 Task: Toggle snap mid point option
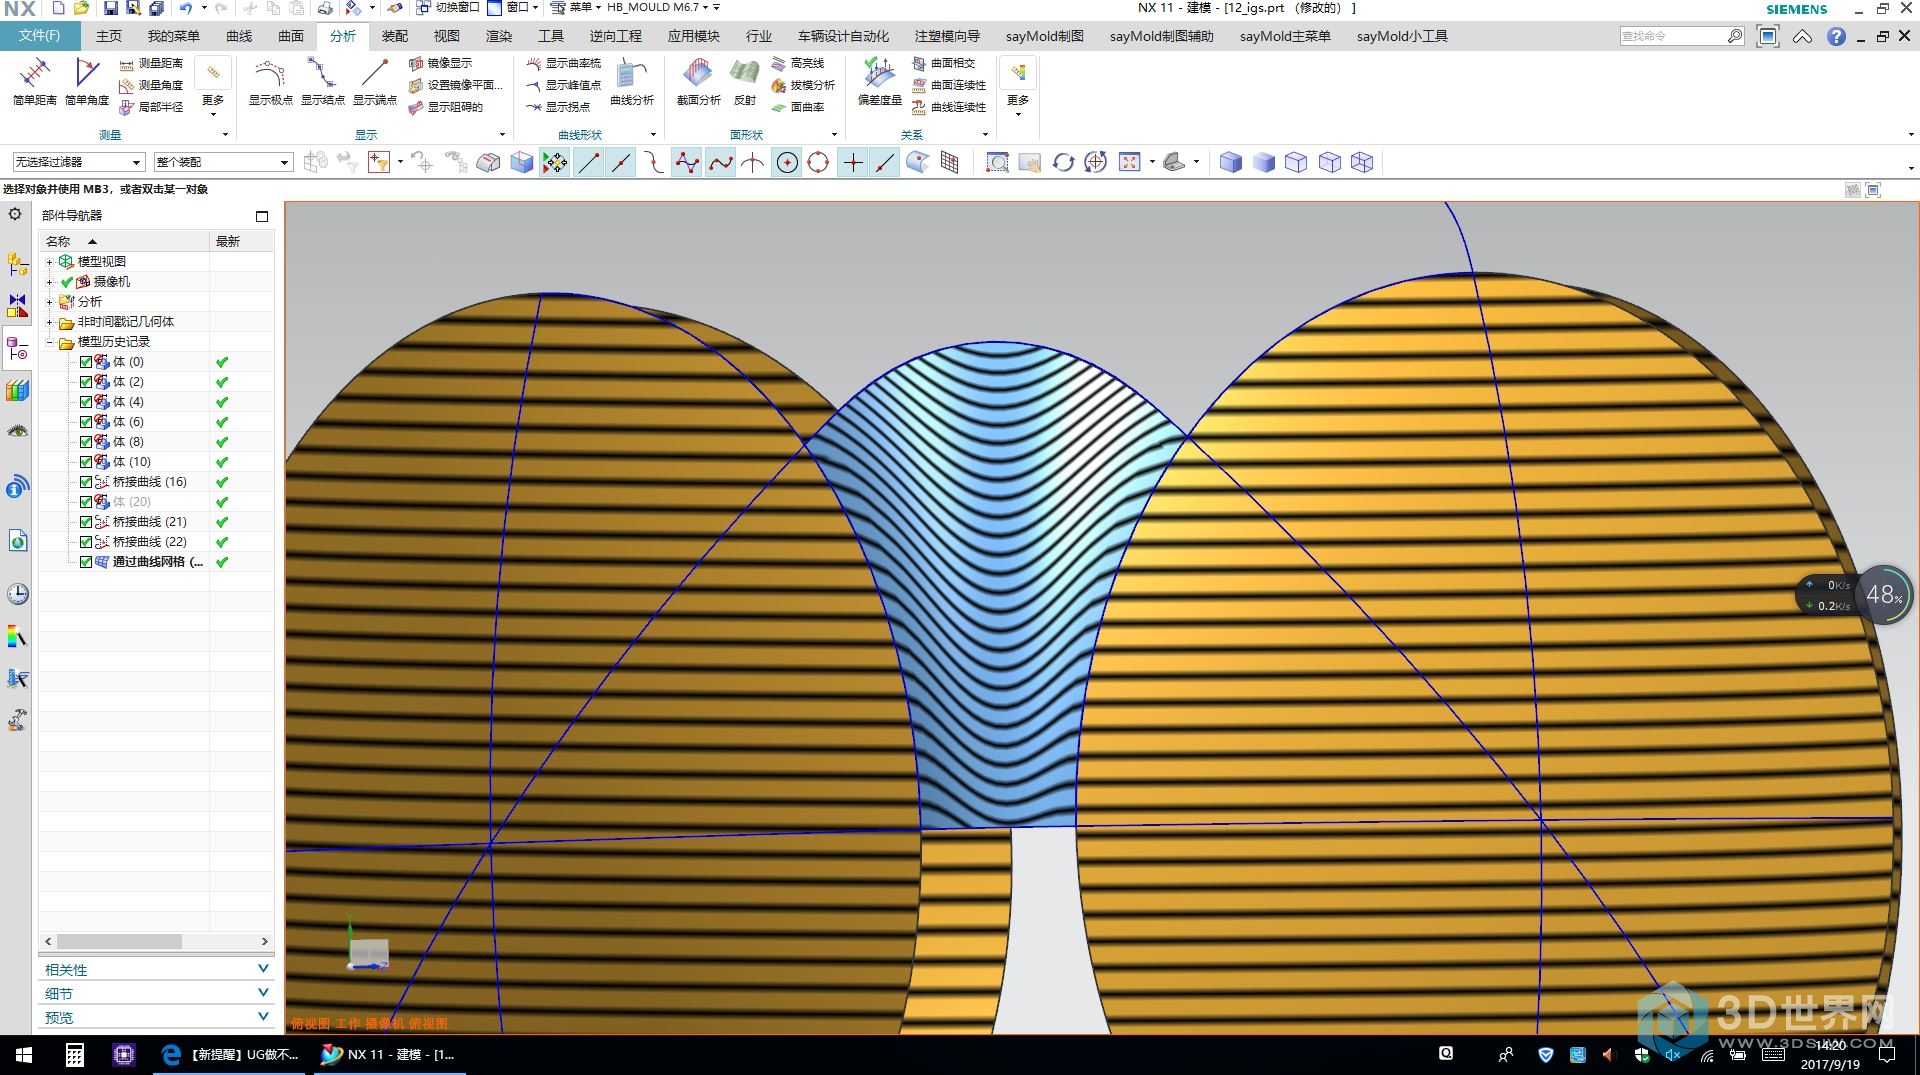(x=621, y=162)
